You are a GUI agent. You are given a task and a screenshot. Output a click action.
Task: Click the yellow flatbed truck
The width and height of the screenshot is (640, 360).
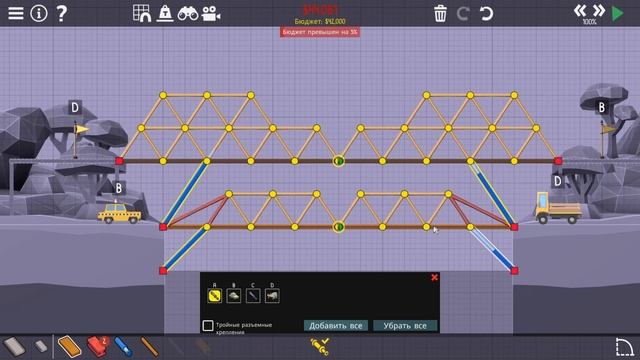coord(558,208)
